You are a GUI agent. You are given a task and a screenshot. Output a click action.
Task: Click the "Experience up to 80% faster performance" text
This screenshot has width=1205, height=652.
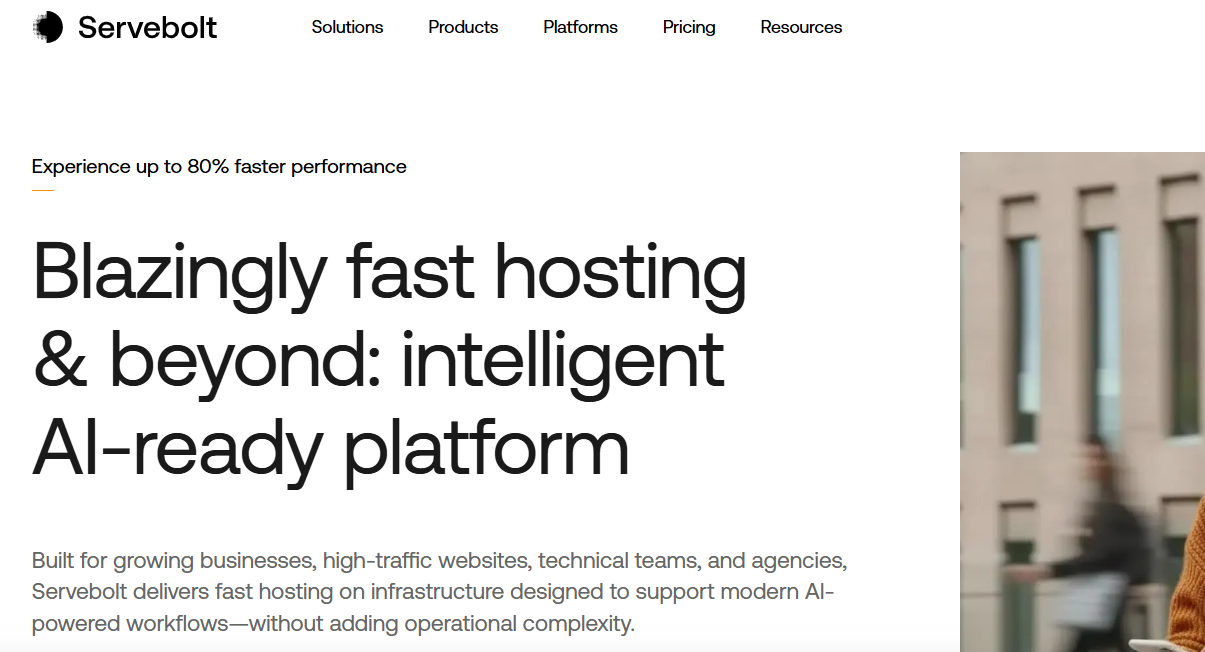point(219,167)
